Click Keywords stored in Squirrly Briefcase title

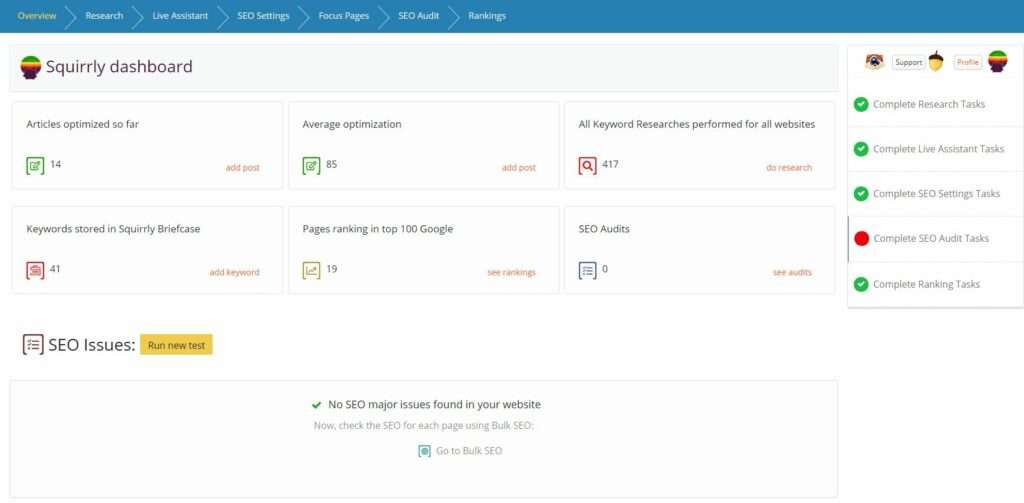[x=113, y=229]
